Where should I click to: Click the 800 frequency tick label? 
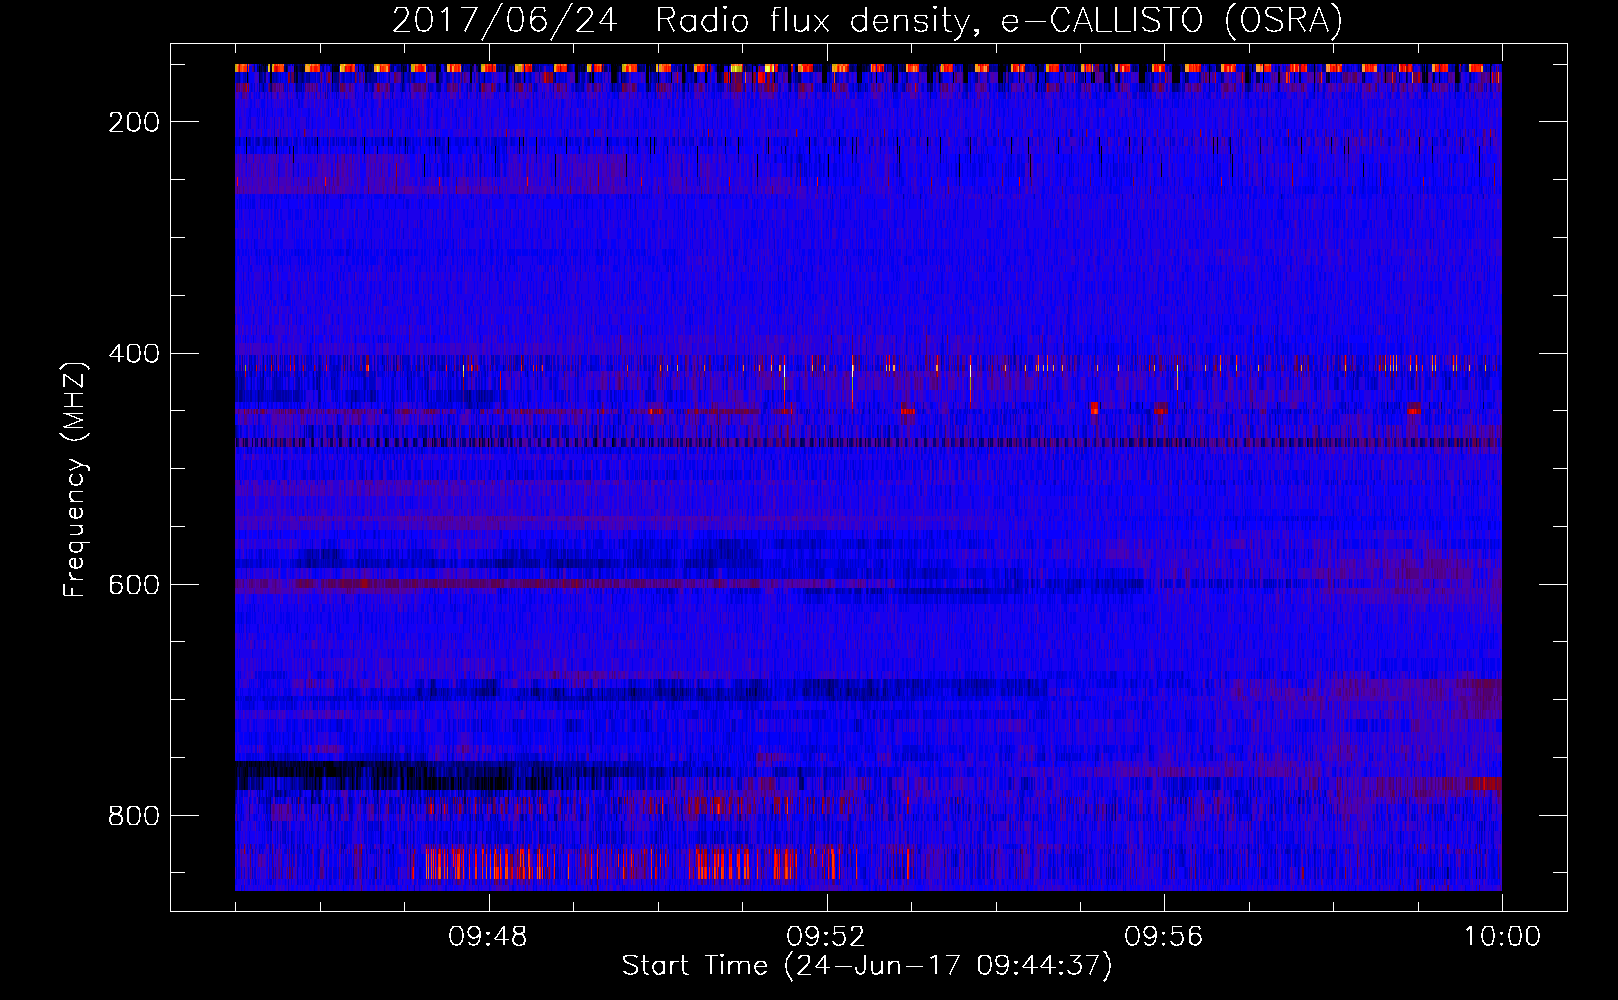[x=135, y=816]
